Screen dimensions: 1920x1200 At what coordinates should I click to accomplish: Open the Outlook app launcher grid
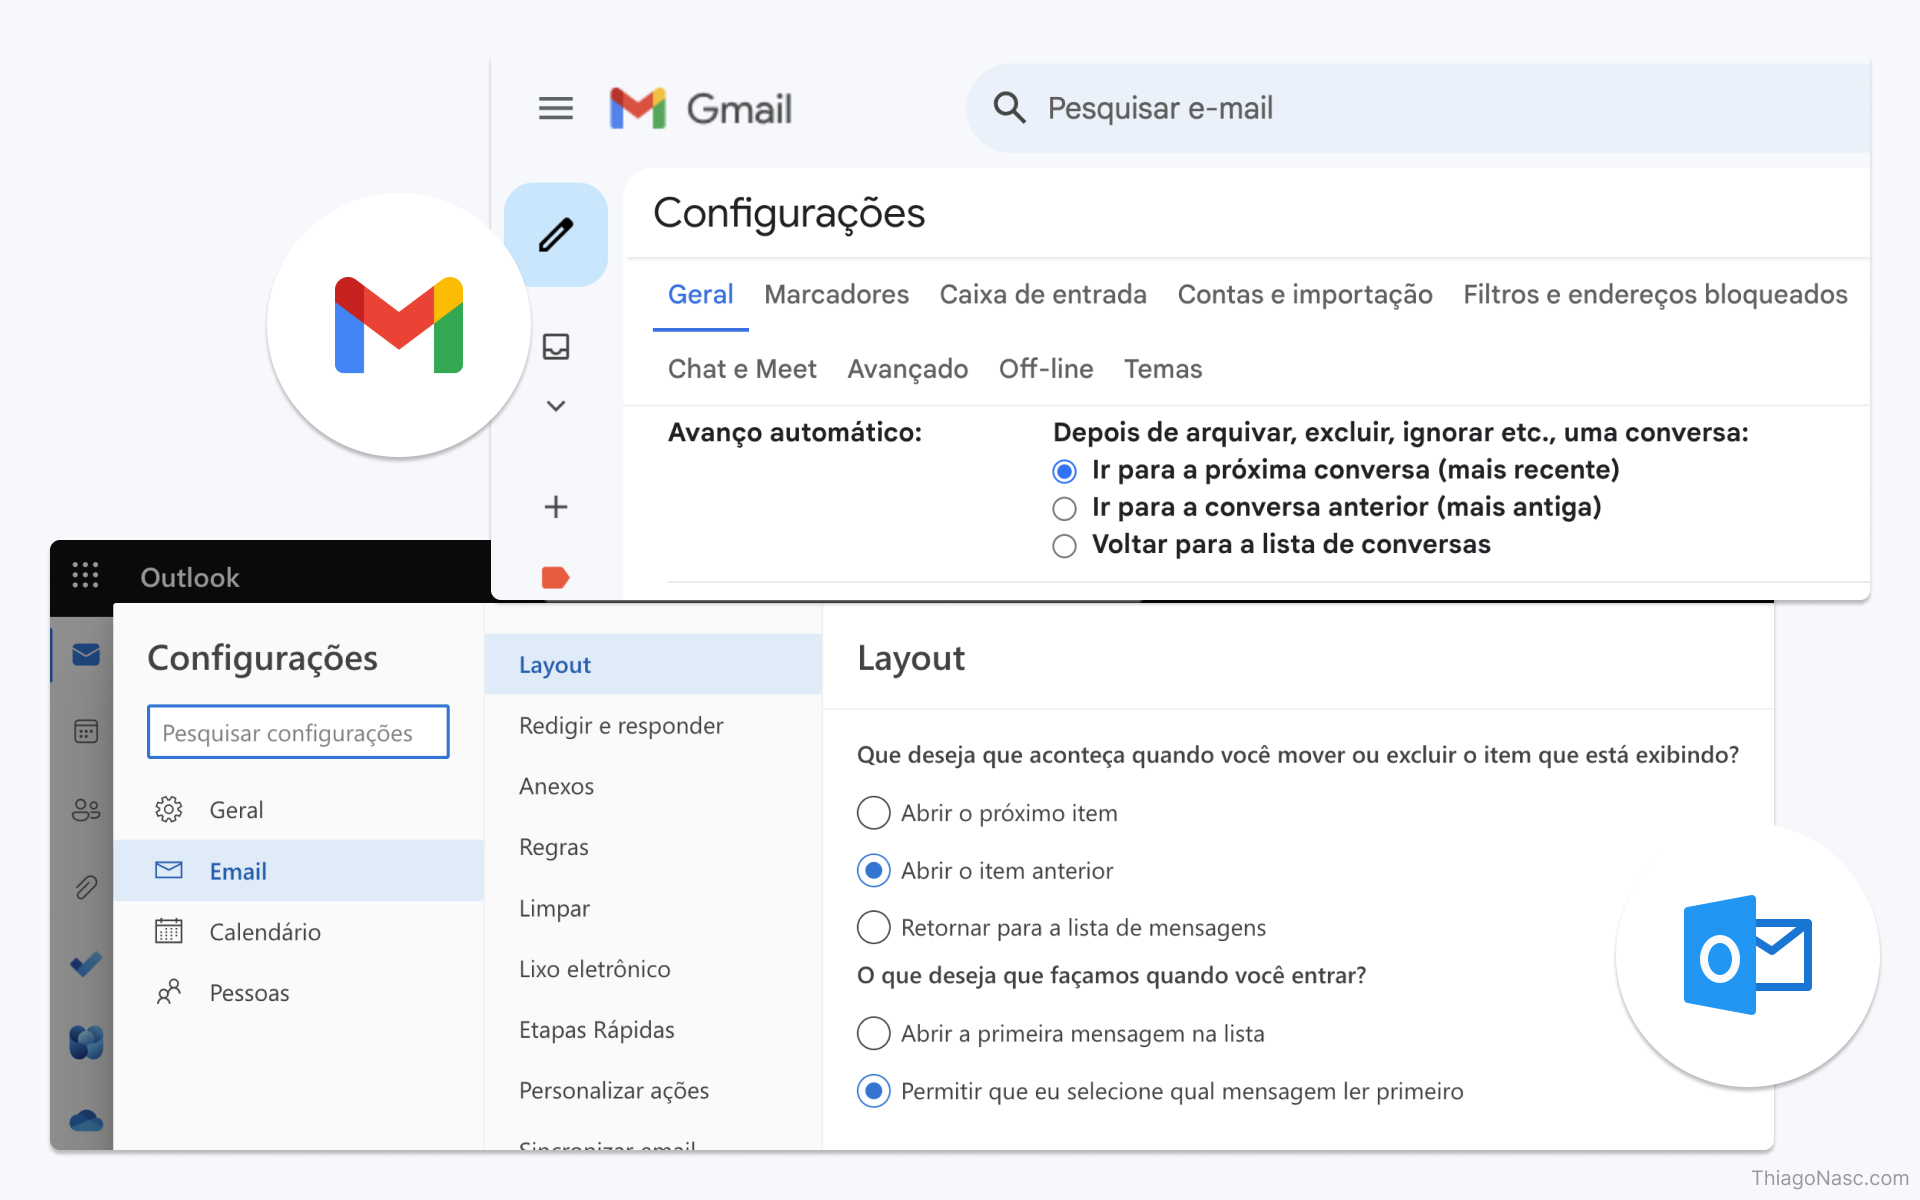[x=85, y=575]
